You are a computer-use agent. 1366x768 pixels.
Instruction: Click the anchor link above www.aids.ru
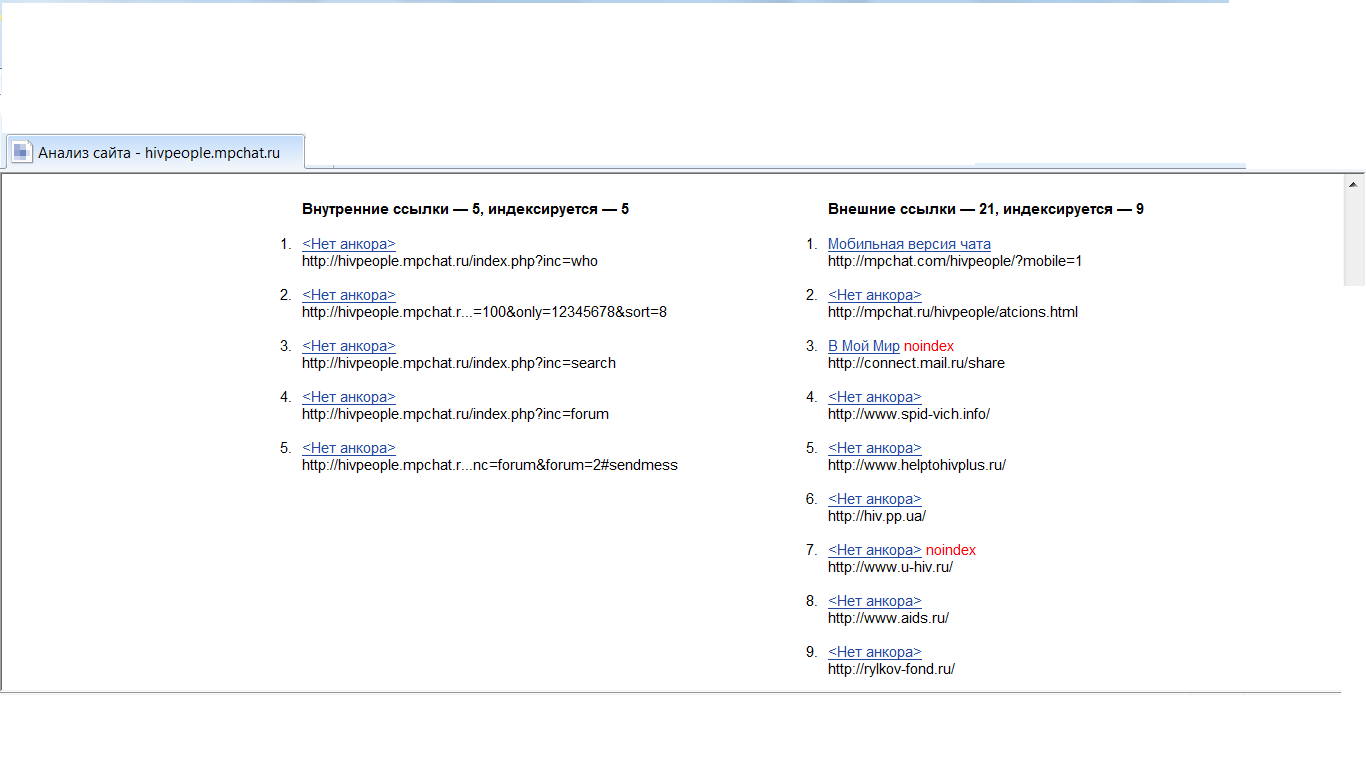click(x=874, y=601)
